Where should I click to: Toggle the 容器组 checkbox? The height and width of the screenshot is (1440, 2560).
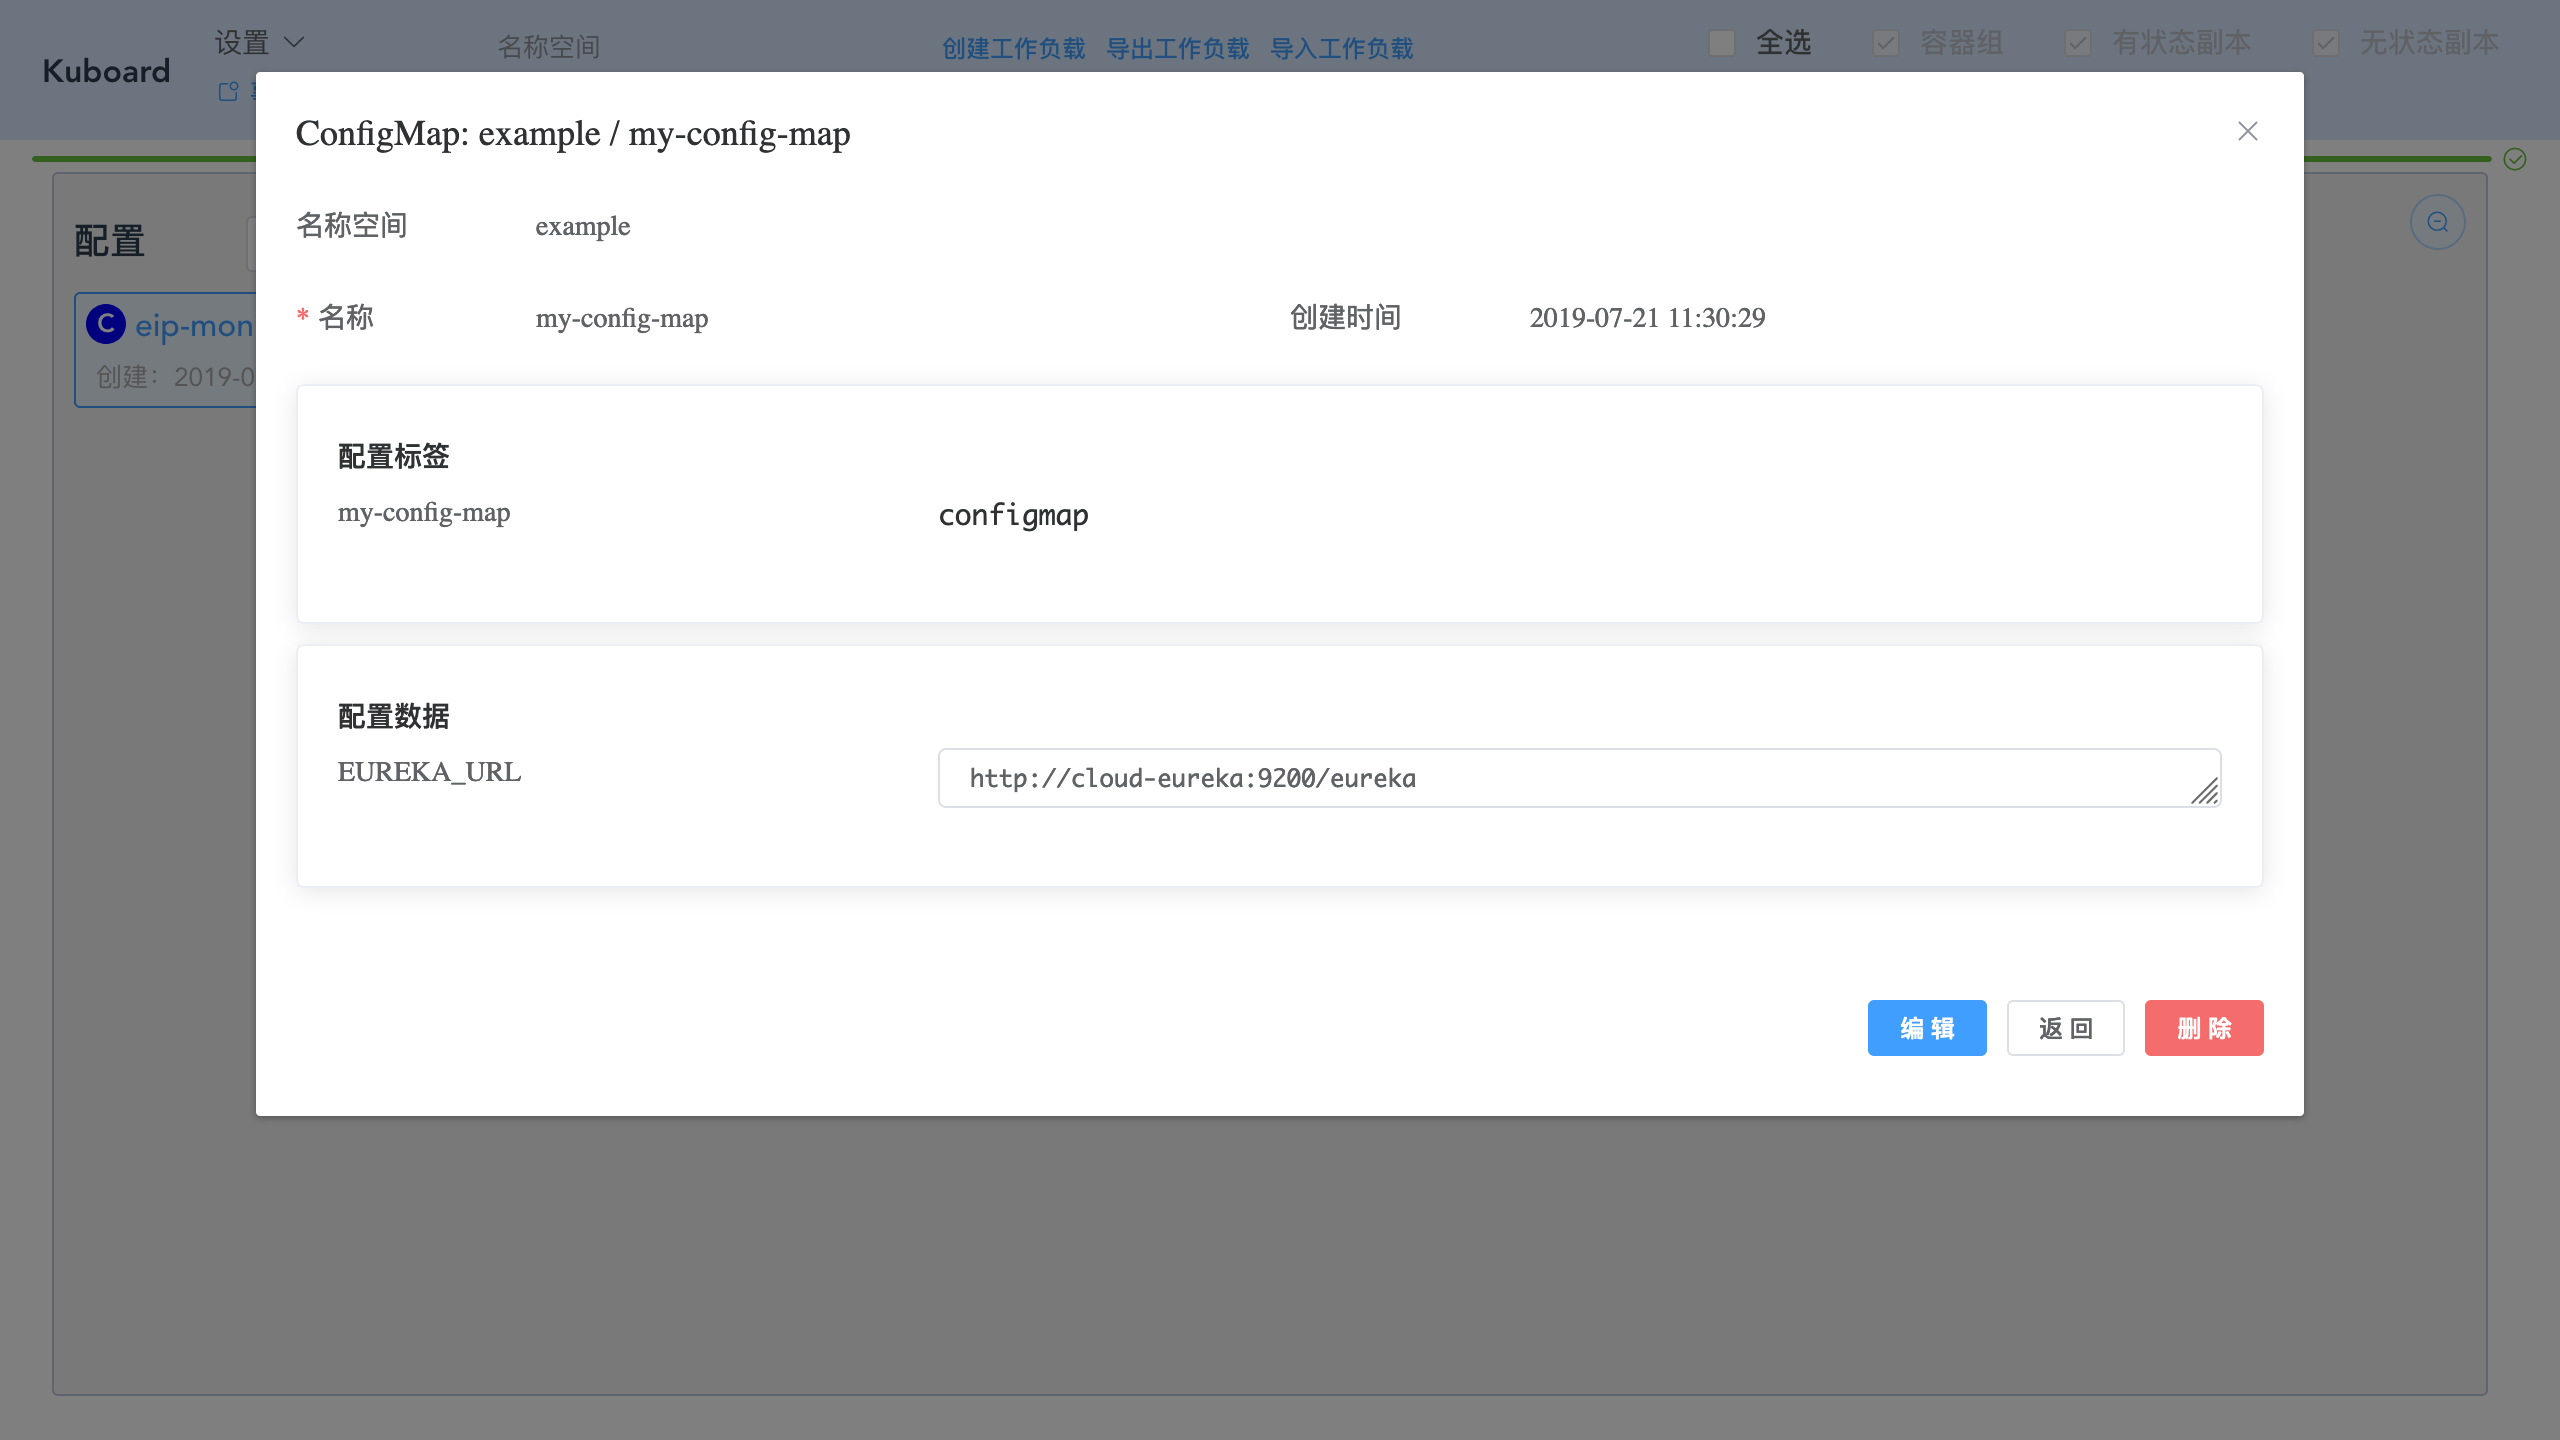(1884, 43)
